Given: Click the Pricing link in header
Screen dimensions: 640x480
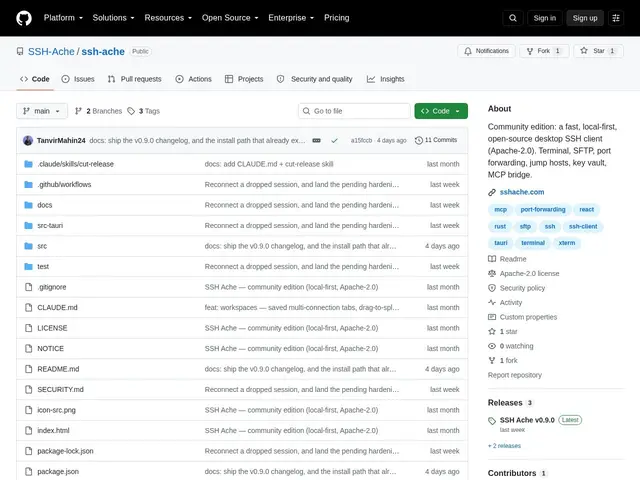Looking at the screenshot, I should tap(337, 18).
